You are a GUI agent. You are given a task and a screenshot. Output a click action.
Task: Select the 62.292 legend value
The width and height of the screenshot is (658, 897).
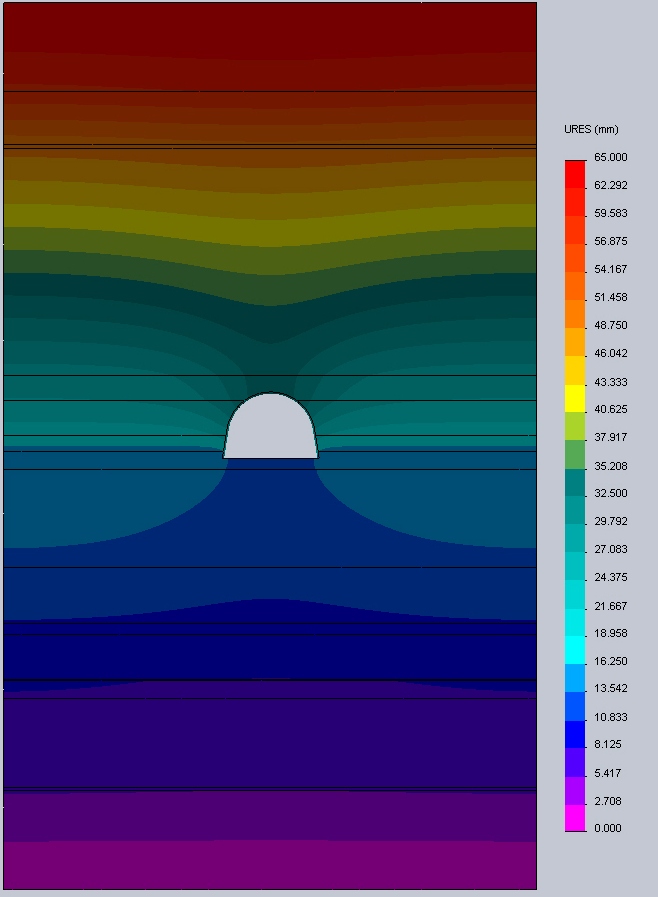611,185
